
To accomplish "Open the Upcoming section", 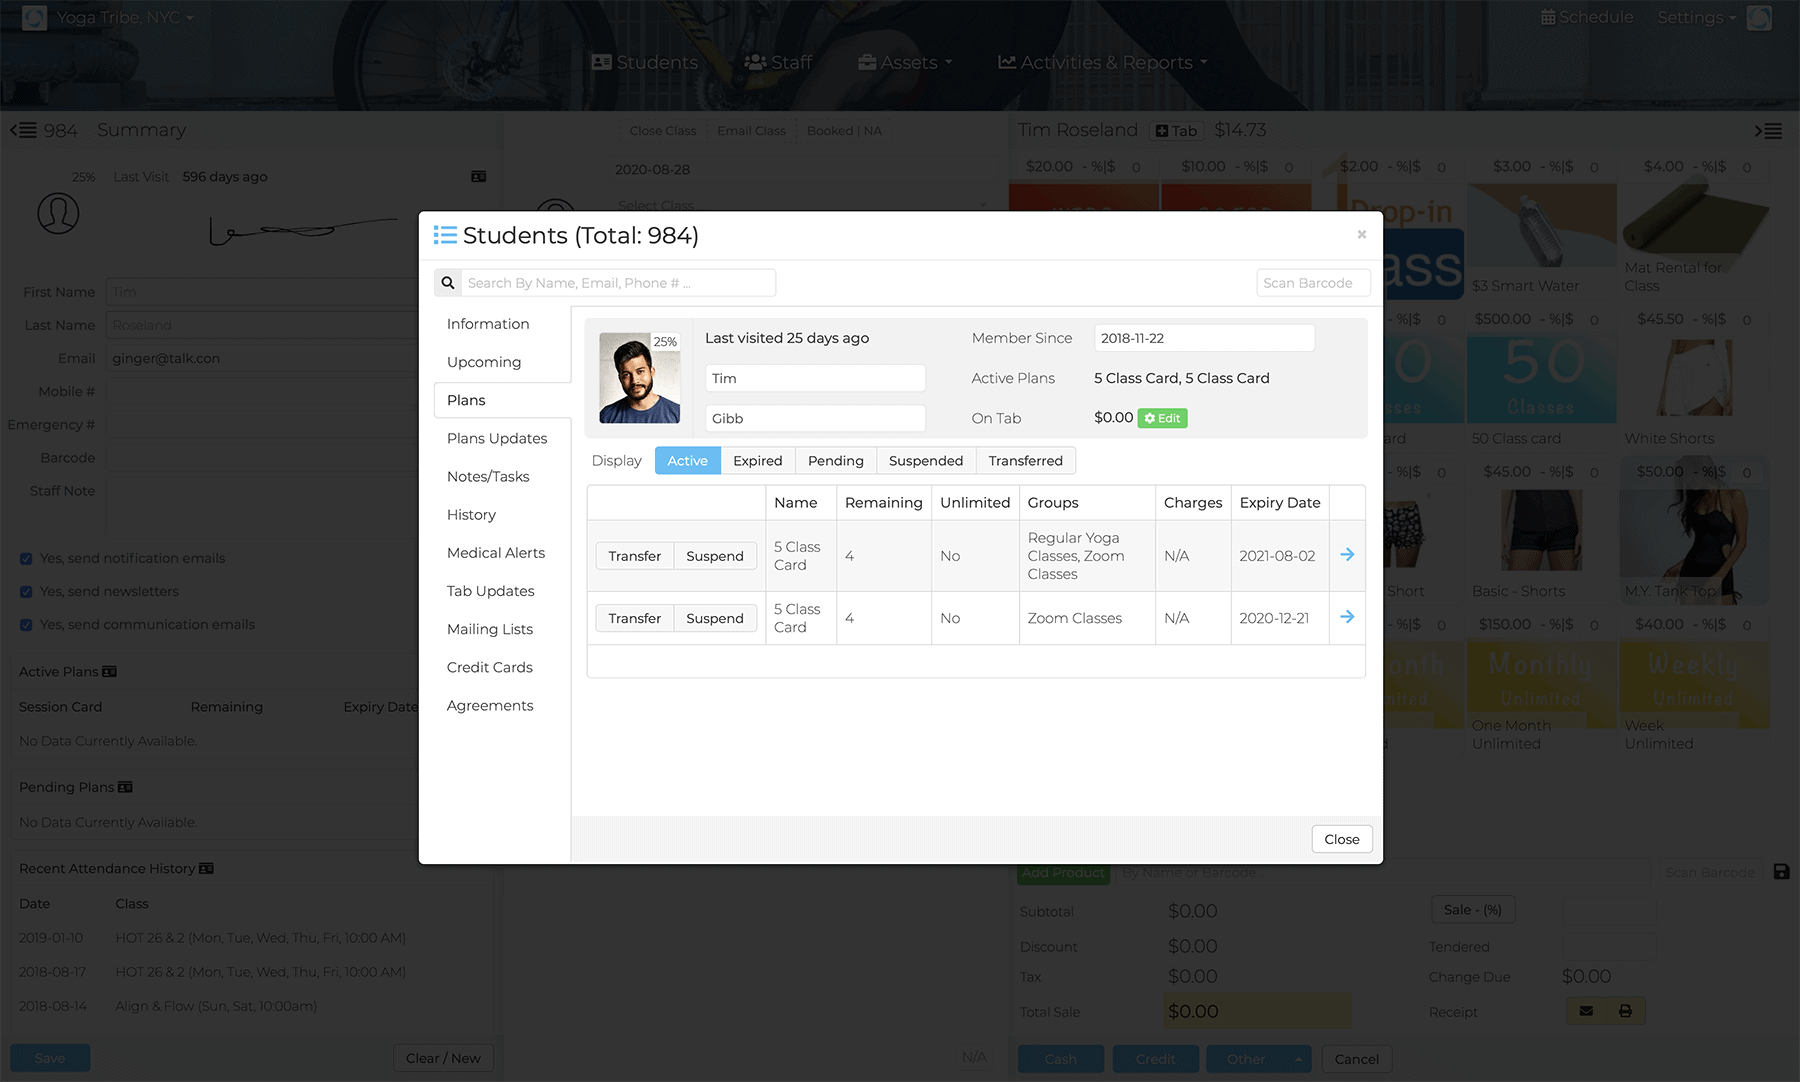I will pos(484,362).
